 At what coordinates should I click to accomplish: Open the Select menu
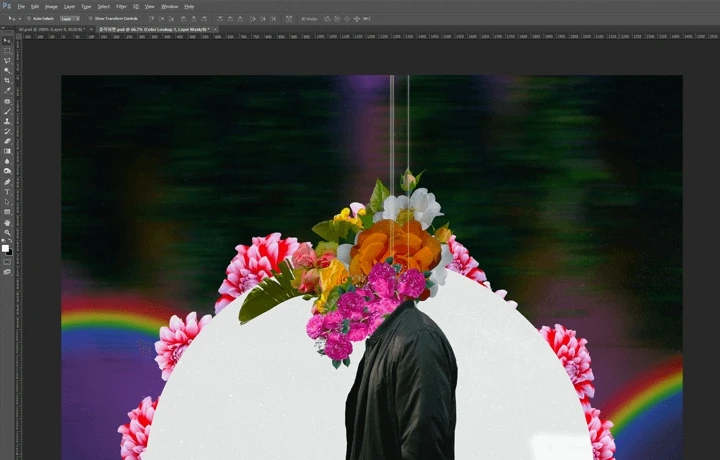coord(104,7)
